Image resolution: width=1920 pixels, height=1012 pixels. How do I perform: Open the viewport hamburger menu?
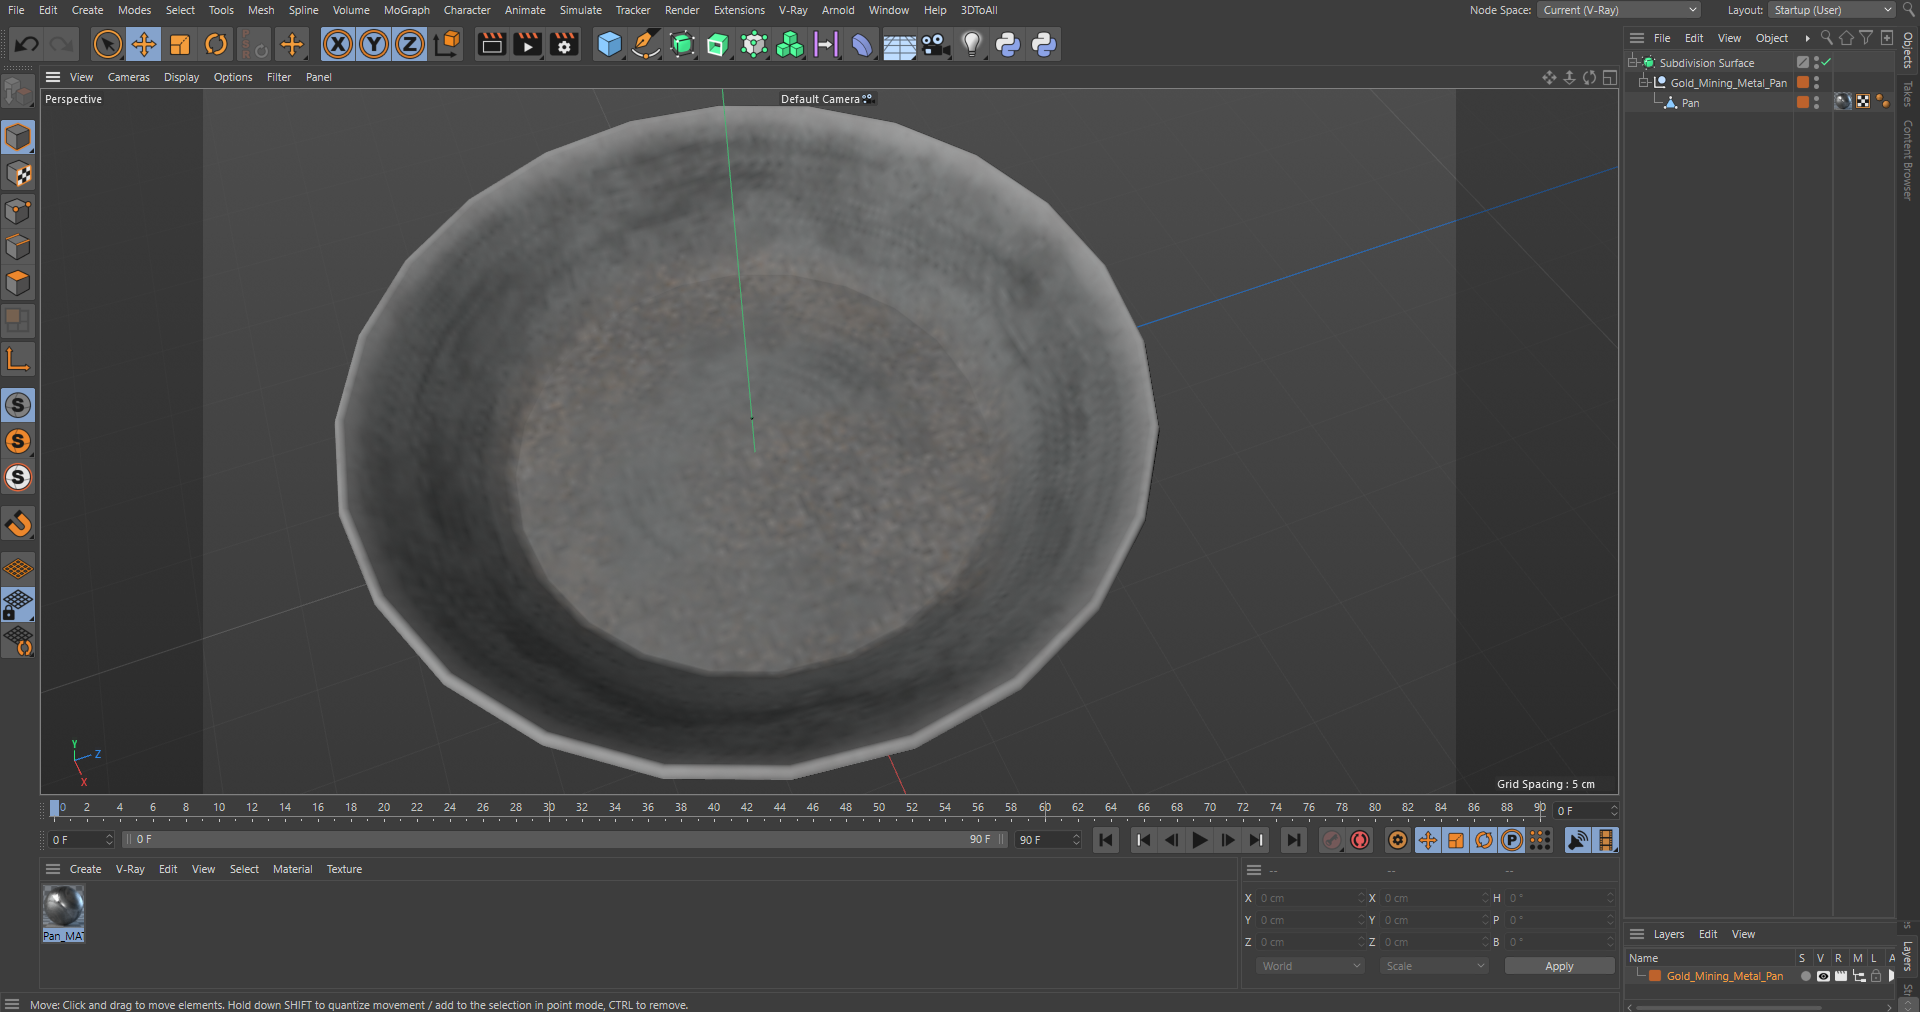click(53, 77)
